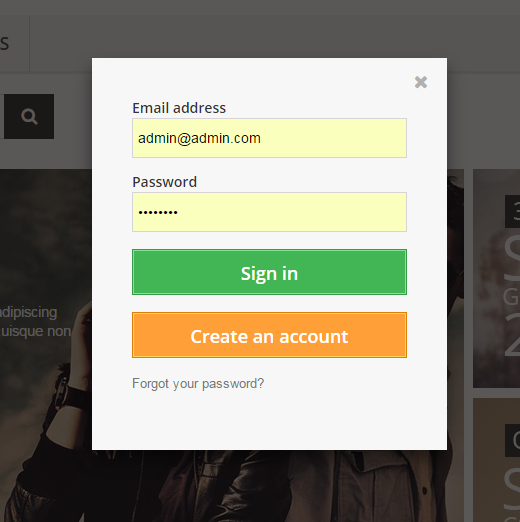Open the partially visible top navigation item ending in S

coord(5,44)
